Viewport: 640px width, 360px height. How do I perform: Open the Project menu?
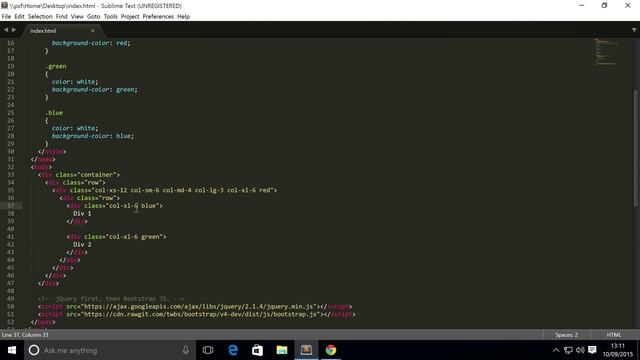click(x=130, y=17)
